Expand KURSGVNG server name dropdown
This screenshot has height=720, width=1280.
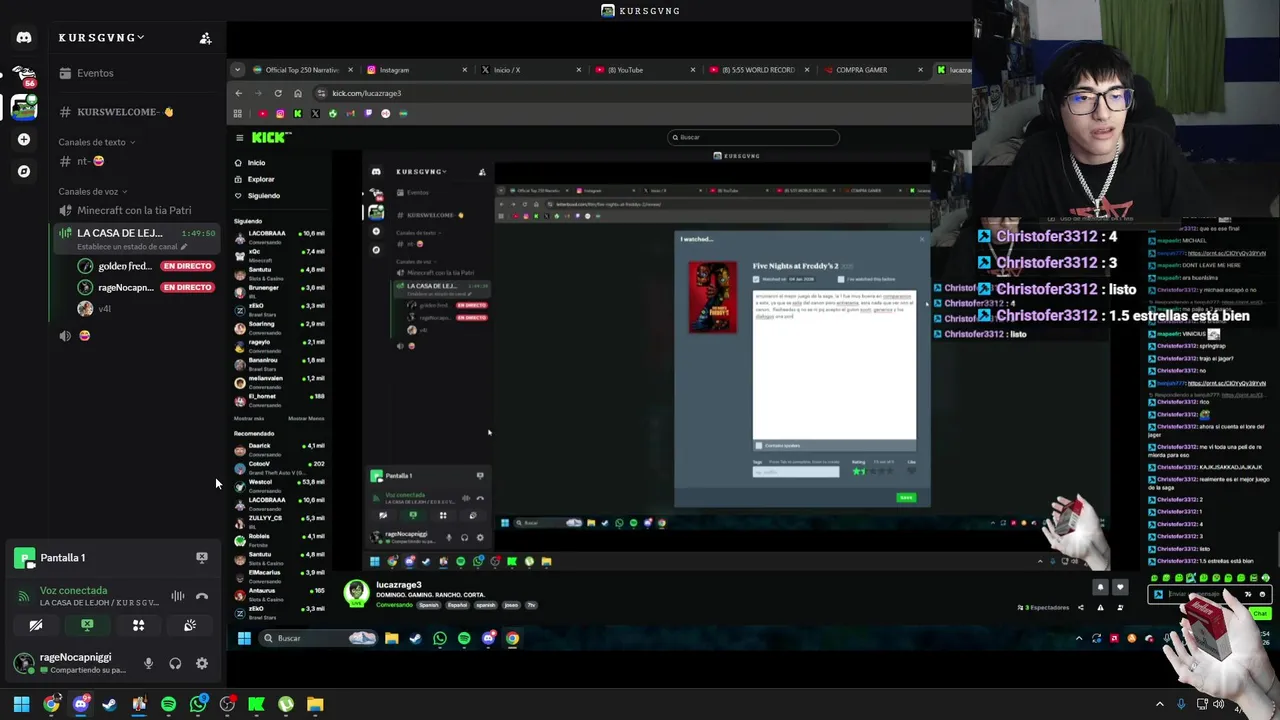(101, 38)
